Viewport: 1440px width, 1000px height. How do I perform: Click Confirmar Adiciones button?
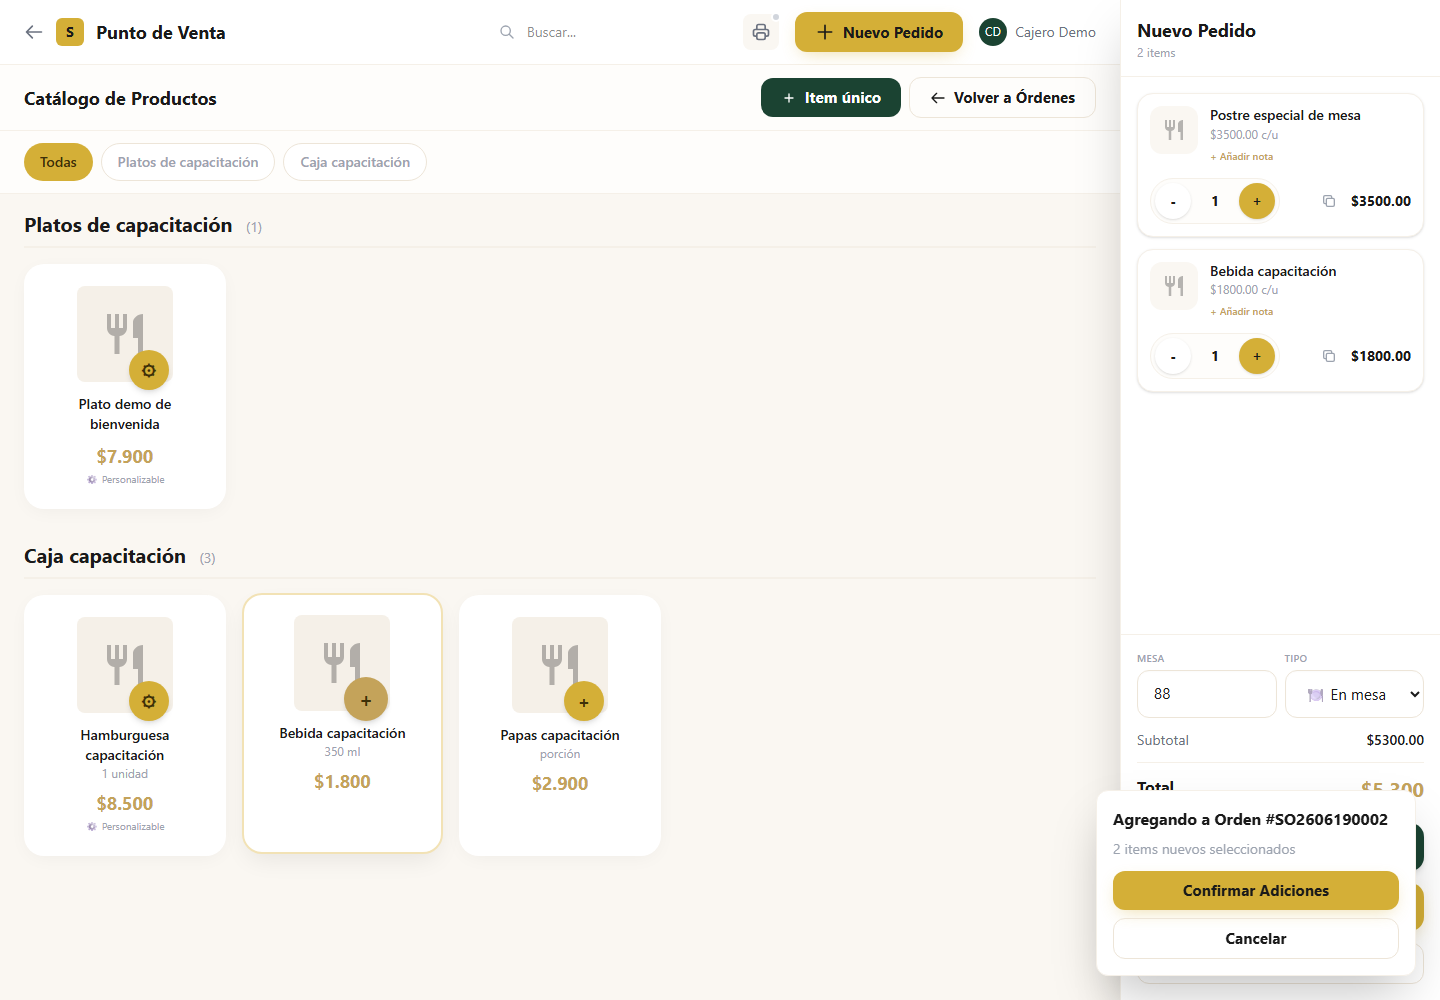(1256, 891)
